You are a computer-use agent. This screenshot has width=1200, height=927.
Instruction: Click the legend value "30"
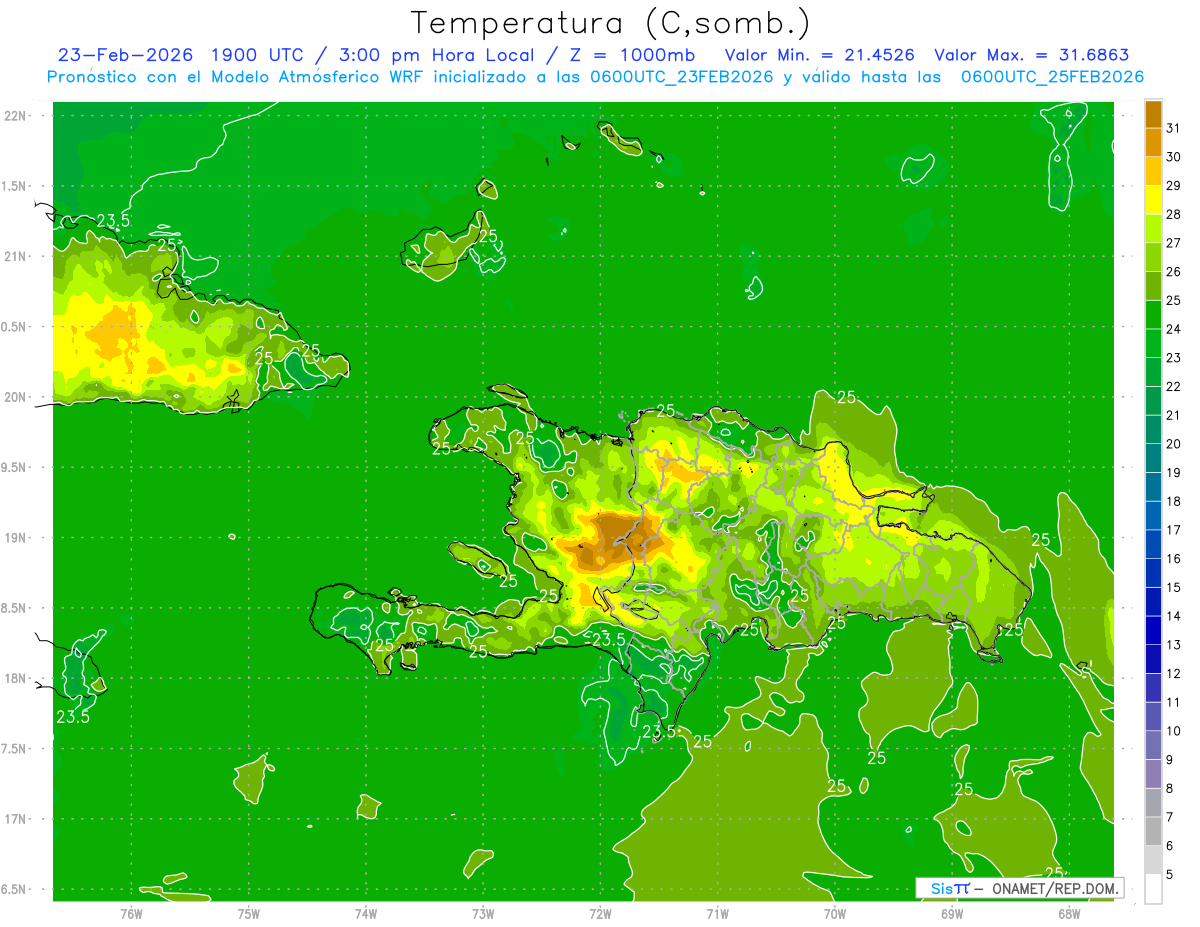[x=1173, y=157]
